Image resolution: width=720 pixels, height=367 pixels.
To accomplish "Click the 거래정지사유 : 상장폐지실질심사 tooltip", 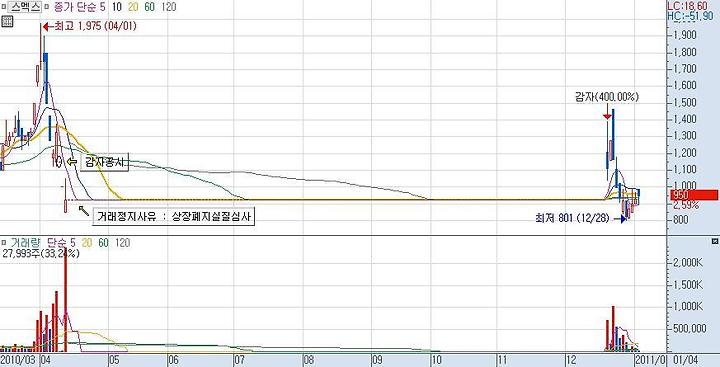I will coord(174,216).
